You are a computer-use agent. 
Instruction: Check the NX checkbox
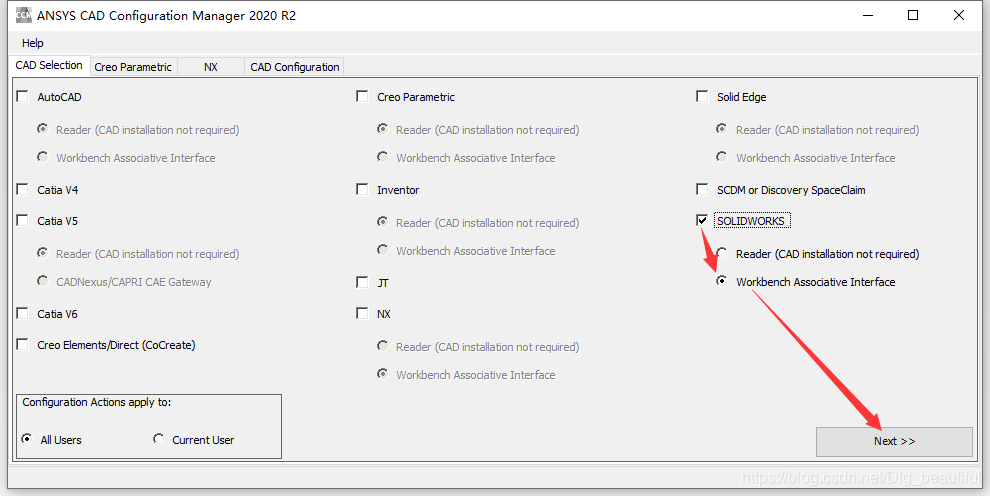[362, 313]
